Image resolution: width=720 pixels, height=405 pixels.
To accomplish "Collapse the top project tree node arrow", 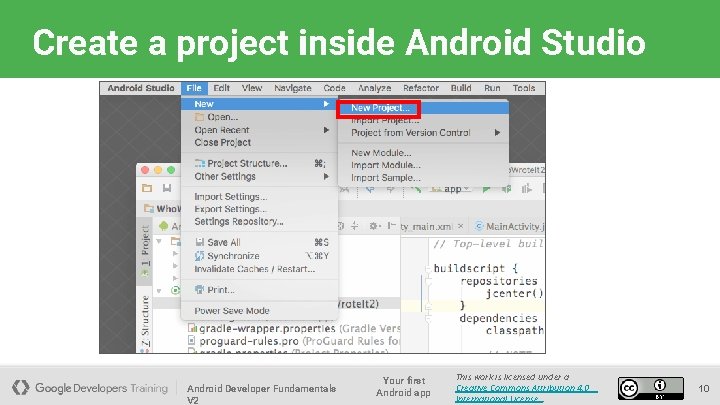I will pyautogui.click(x=159, y=241).
